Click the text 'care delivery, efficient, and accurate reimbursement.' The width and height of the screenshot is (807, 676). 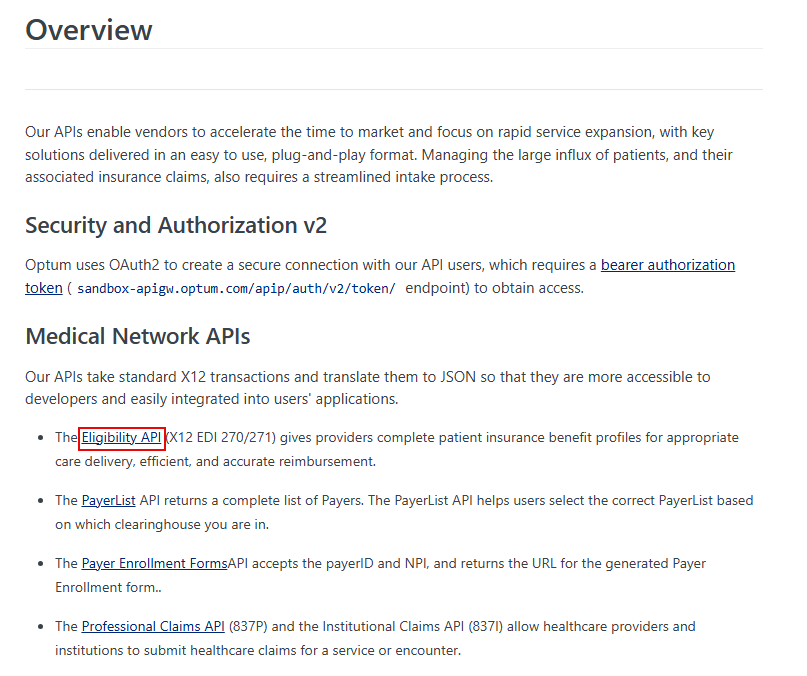tap(216, 462)
